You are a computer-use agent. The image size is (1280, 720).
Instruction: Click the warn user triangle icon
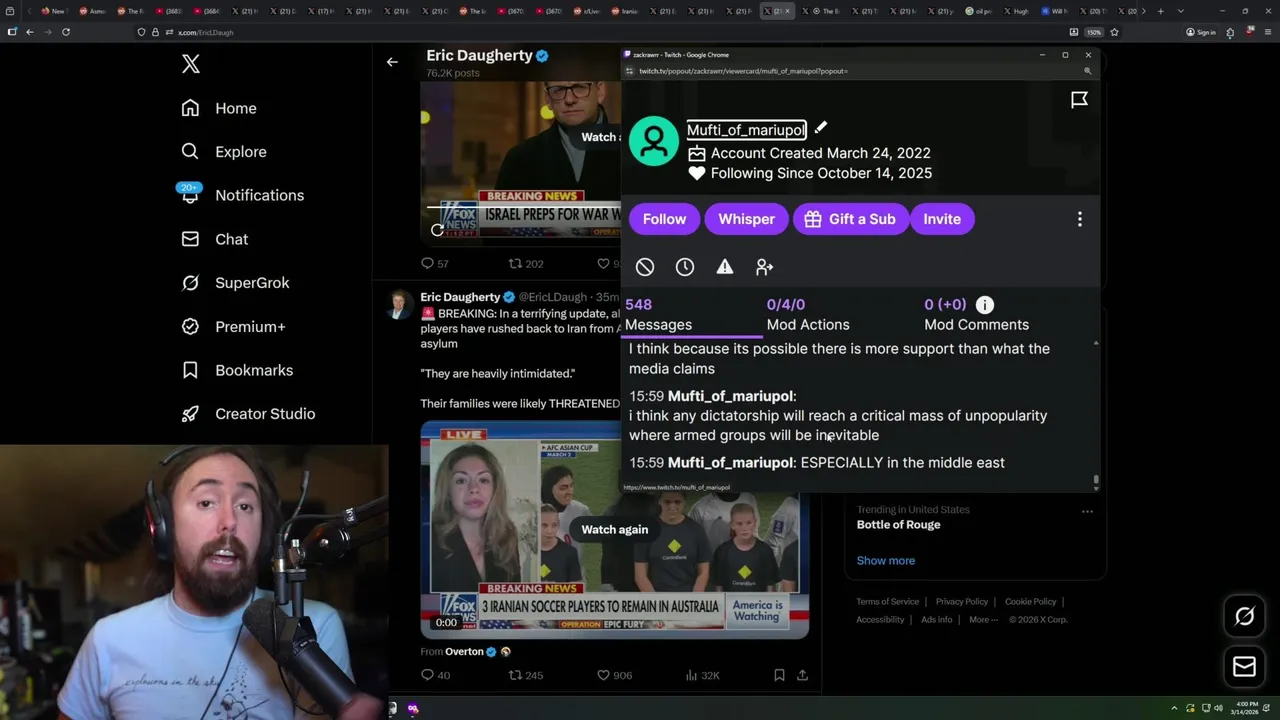pyautogui.click(x=725, y=267)
